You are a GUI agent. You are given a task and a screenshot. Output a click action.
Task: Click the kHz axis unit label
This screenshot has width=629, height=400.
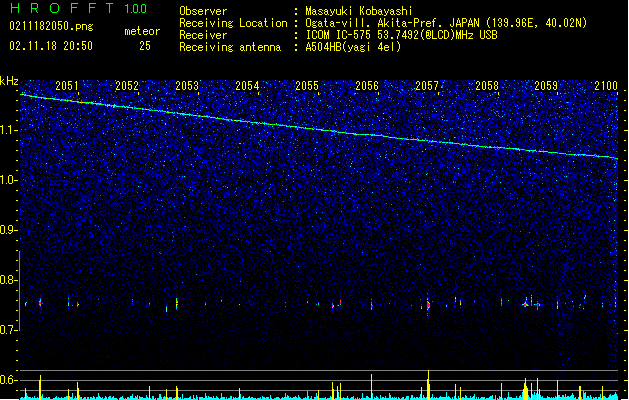point(9,81)
